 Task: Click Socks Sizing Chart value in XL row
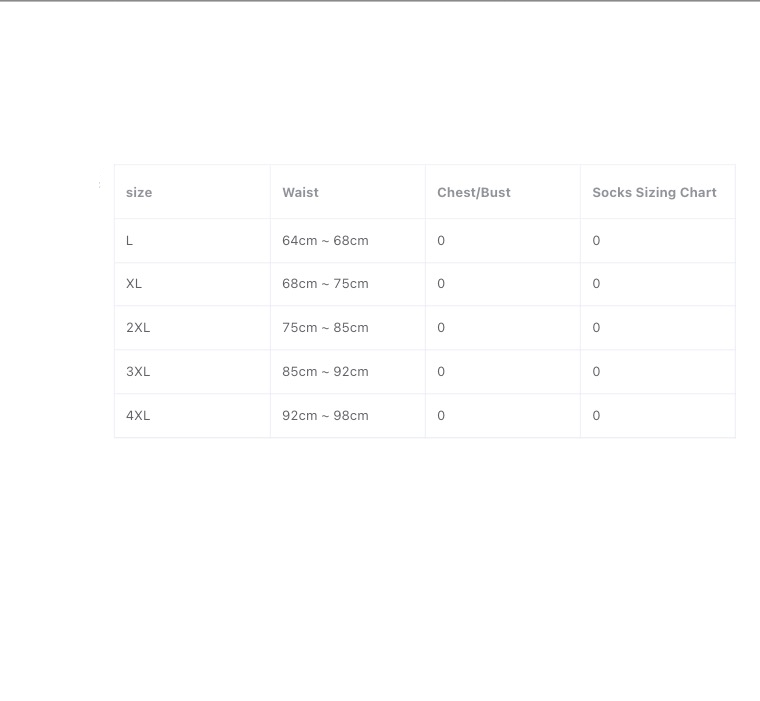(x=596, y=284)
